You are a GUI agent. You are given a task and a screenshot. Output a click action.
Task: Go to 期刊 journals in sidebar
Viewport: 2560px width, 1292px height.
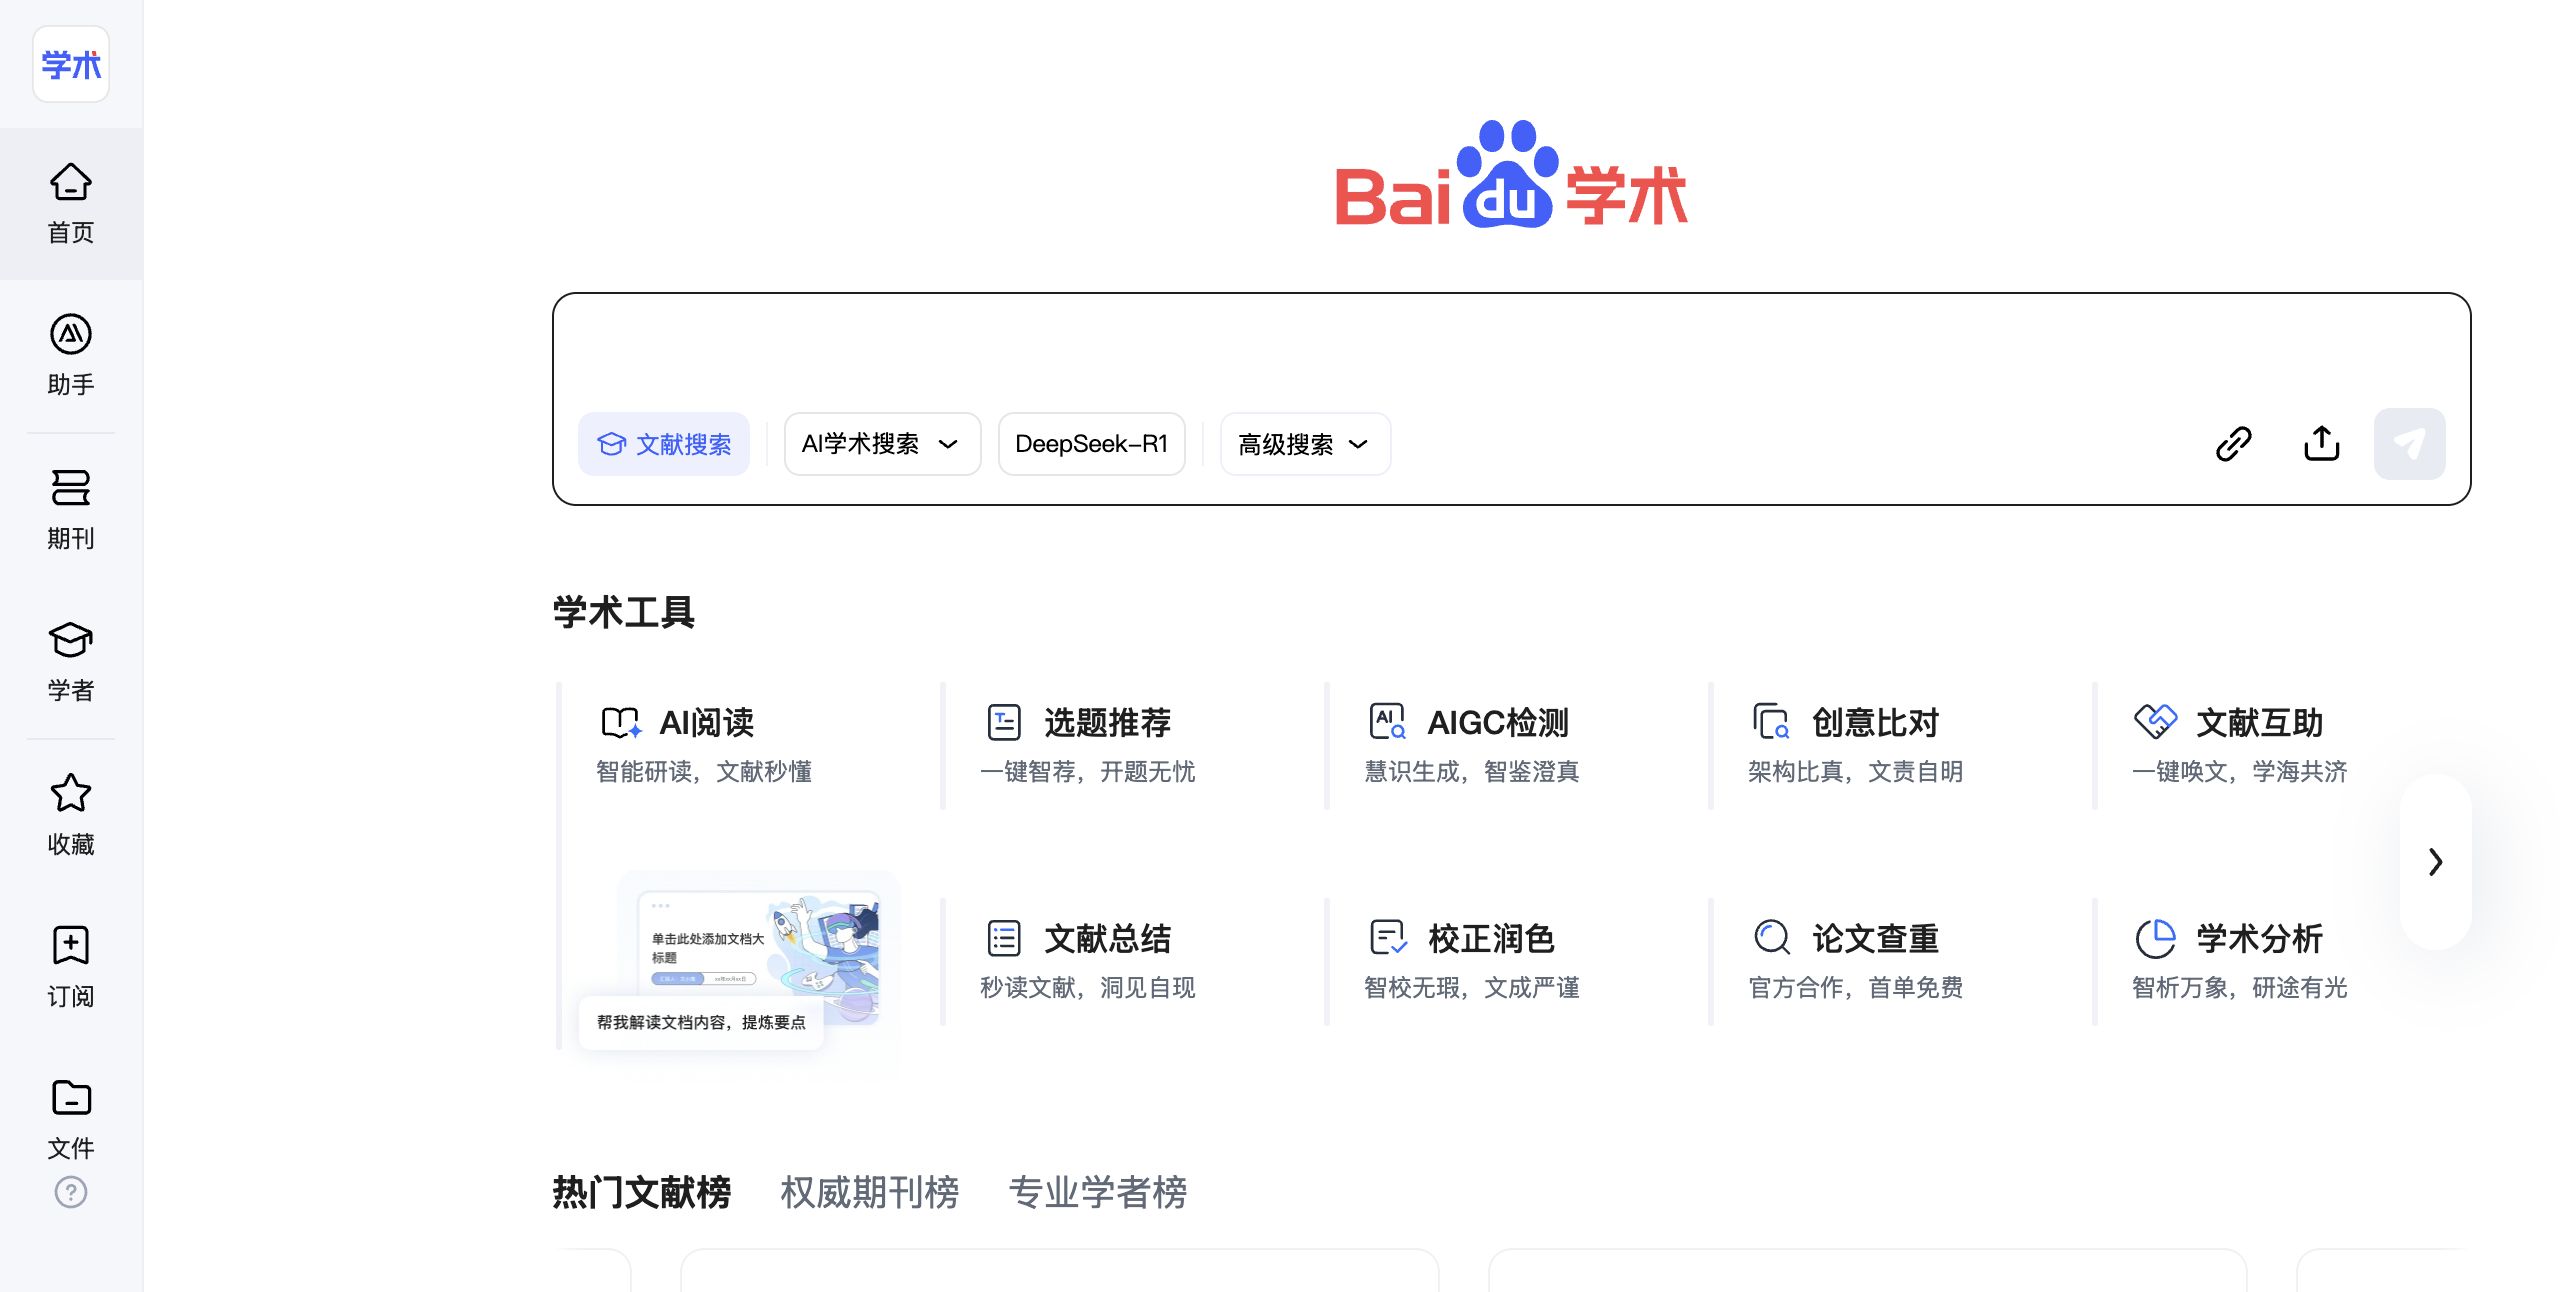(70, 508)
